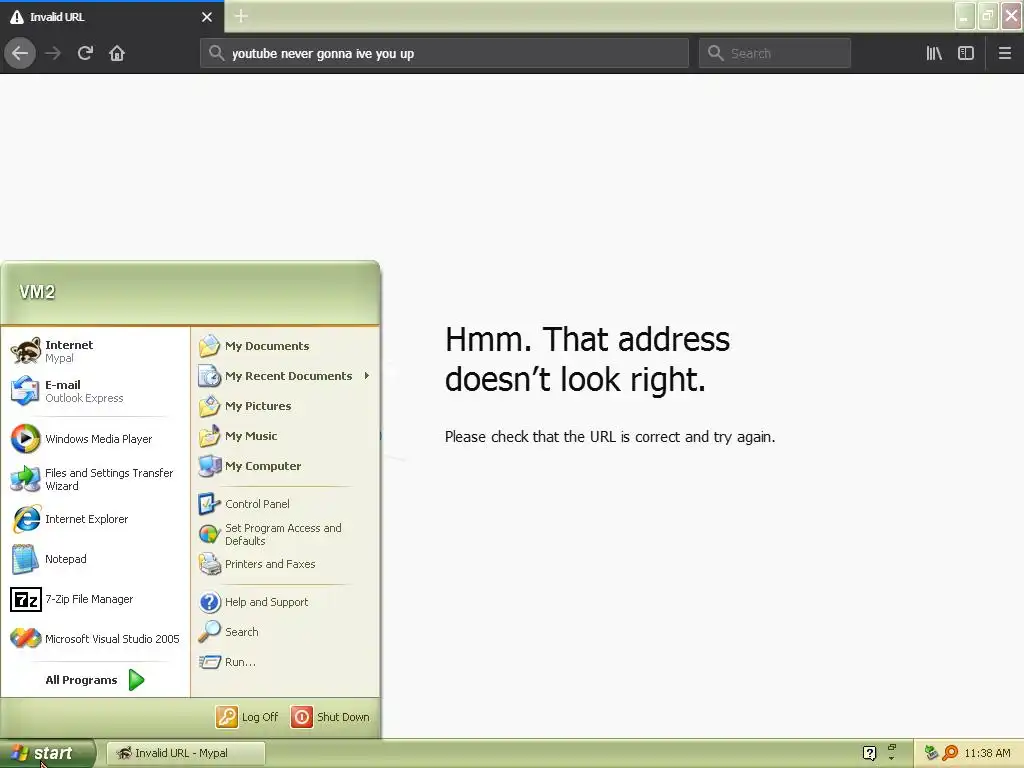Open My Pictures folder

point(285,406)
